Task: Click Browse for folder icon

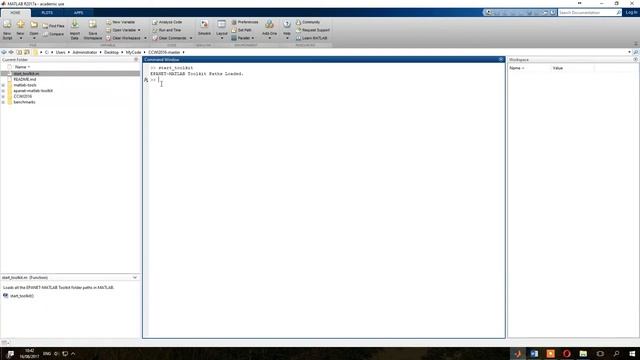Action: 27,52
